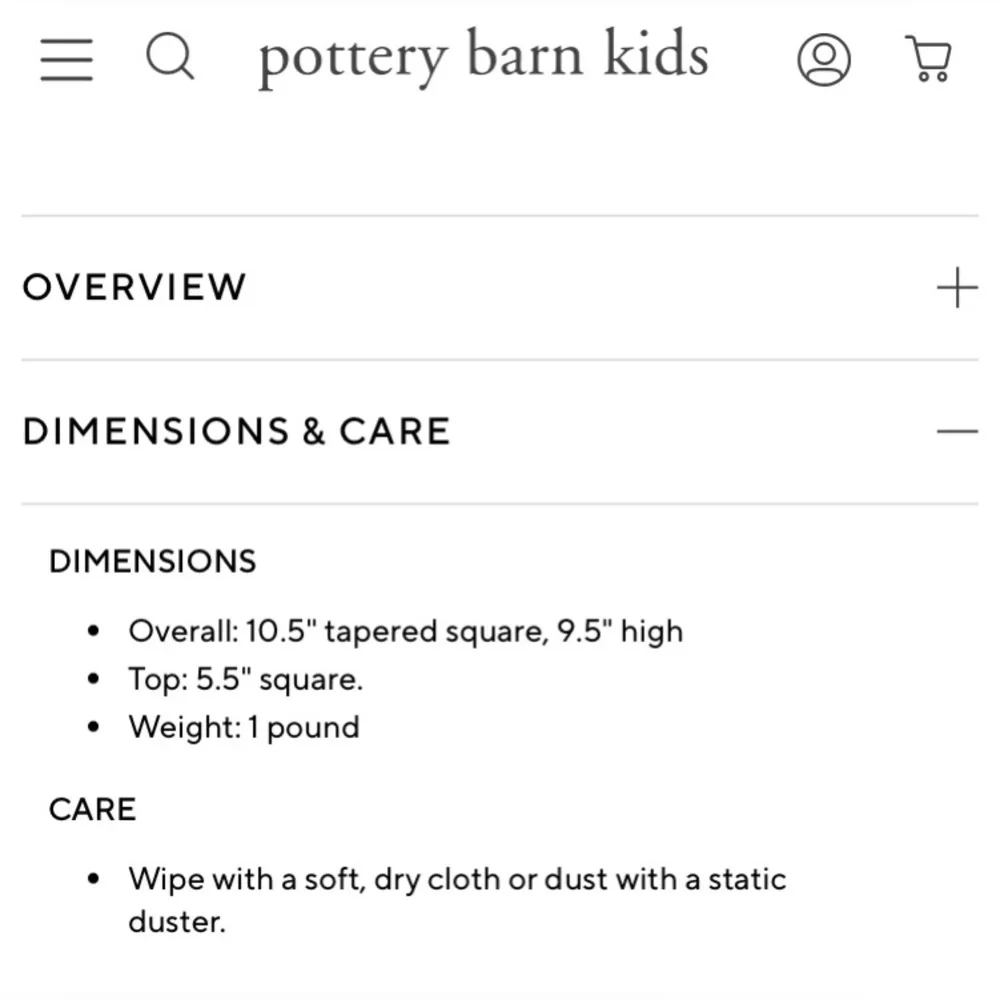Select the Weight: 1 pound bullet line
The image size is (1000, 1000).
243,727
